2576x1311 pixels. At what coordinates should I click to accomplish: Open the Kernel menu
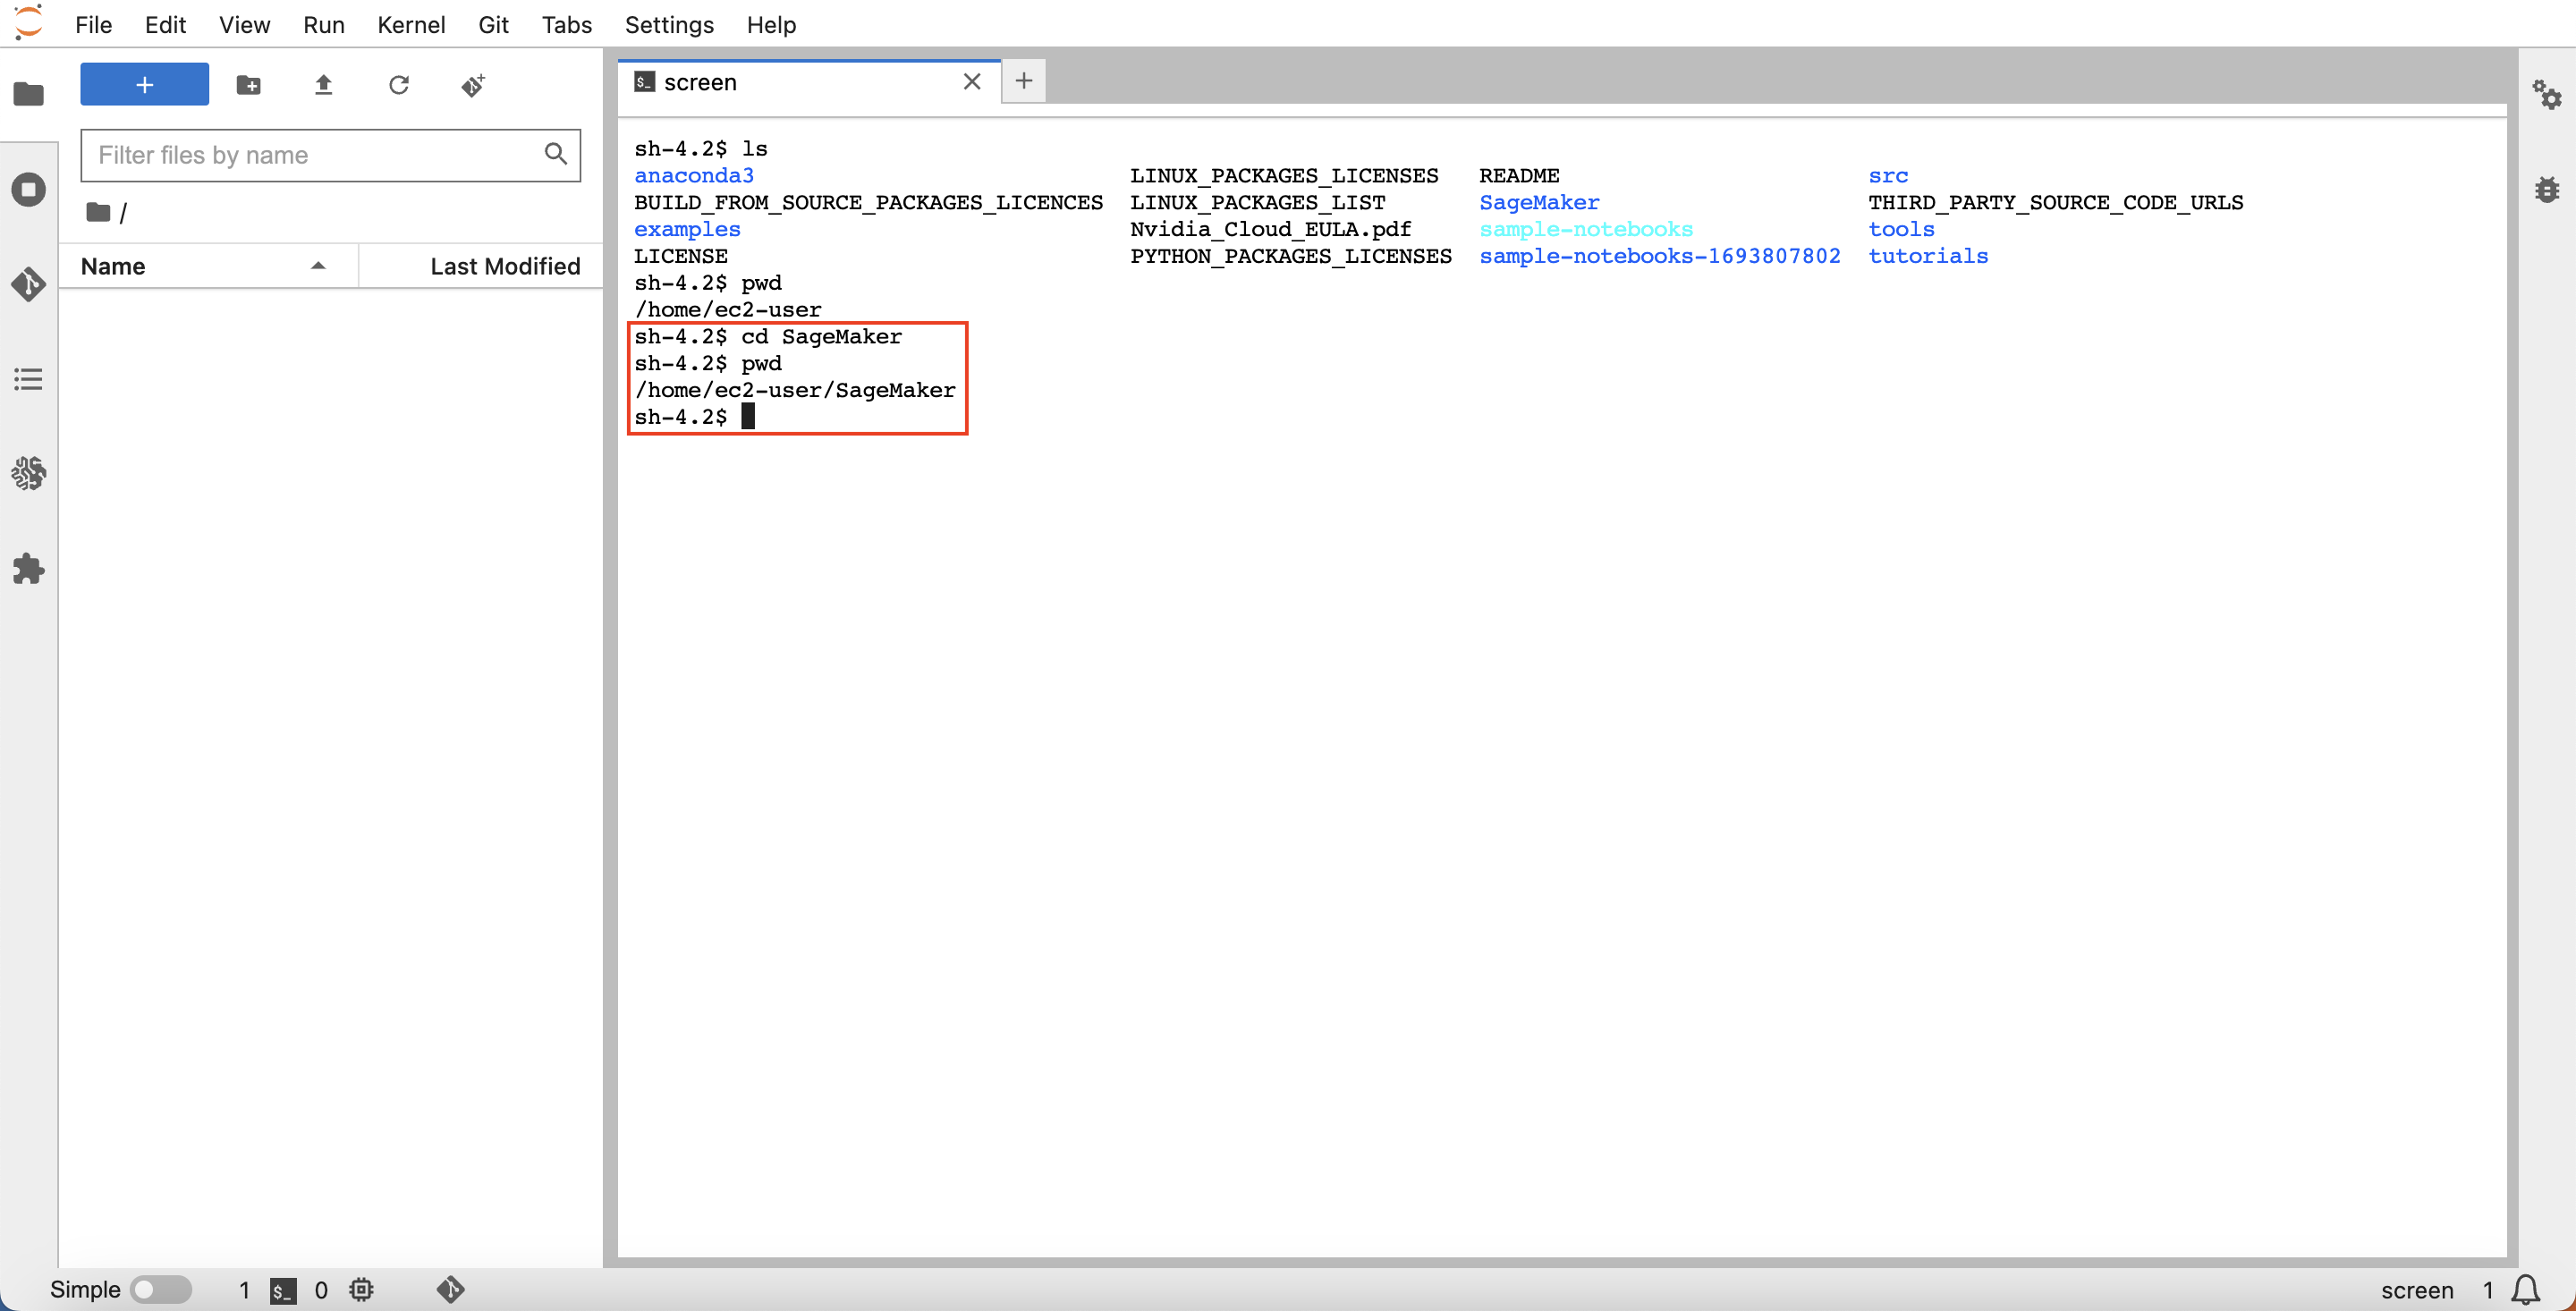pyautogui.click(x=411, y=24)
